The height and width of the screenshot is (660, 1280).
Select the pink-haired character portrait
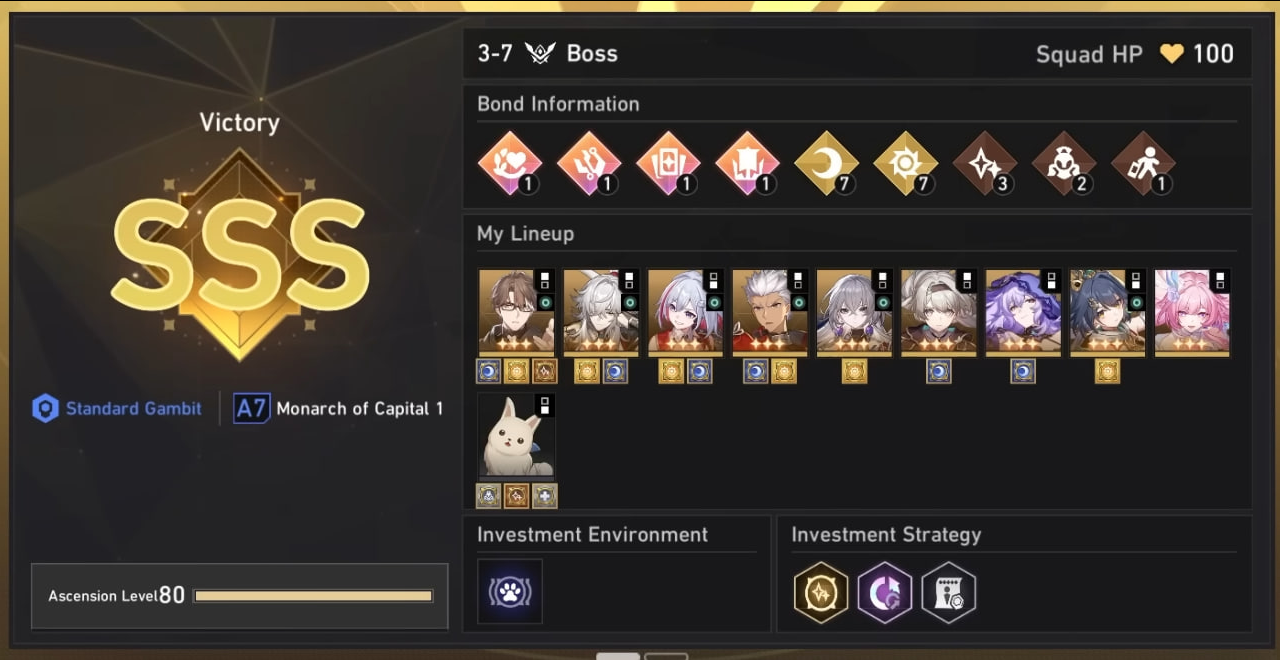coord(1192,311)
